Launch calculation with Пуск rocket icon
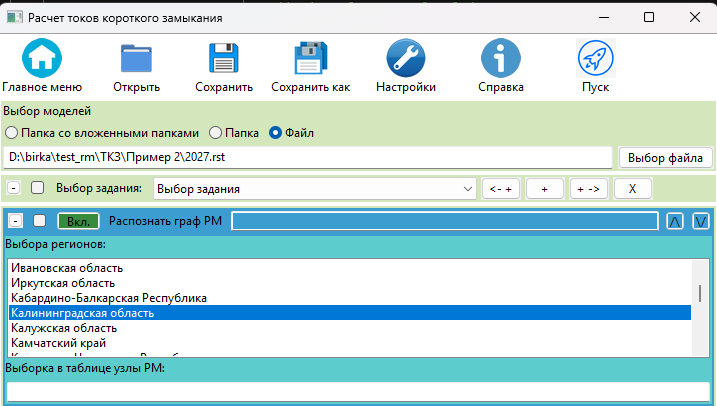Image resolution: width=717 pixels, height=406 pixels. (x=595, y=58)
